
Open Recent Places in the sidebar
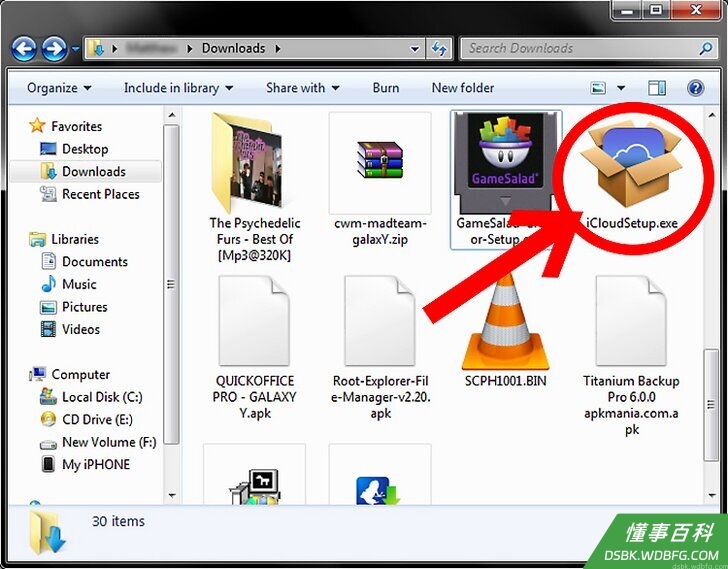point(101,194)
